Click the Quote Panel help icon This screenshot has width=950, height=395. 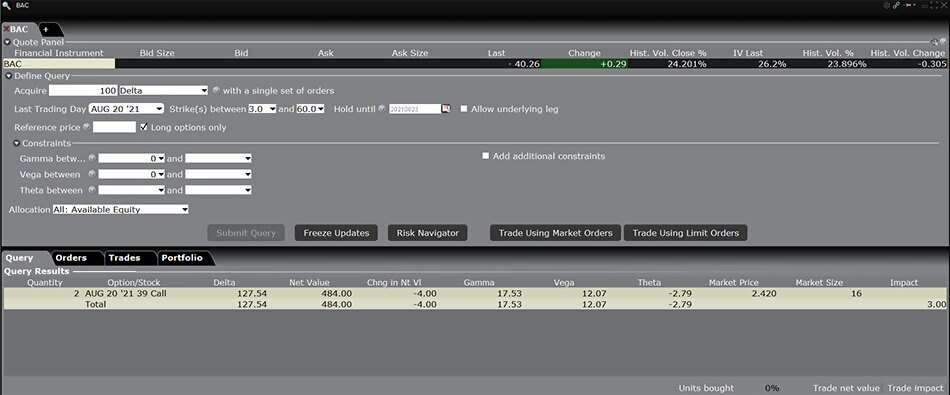(x=943, y=42)
